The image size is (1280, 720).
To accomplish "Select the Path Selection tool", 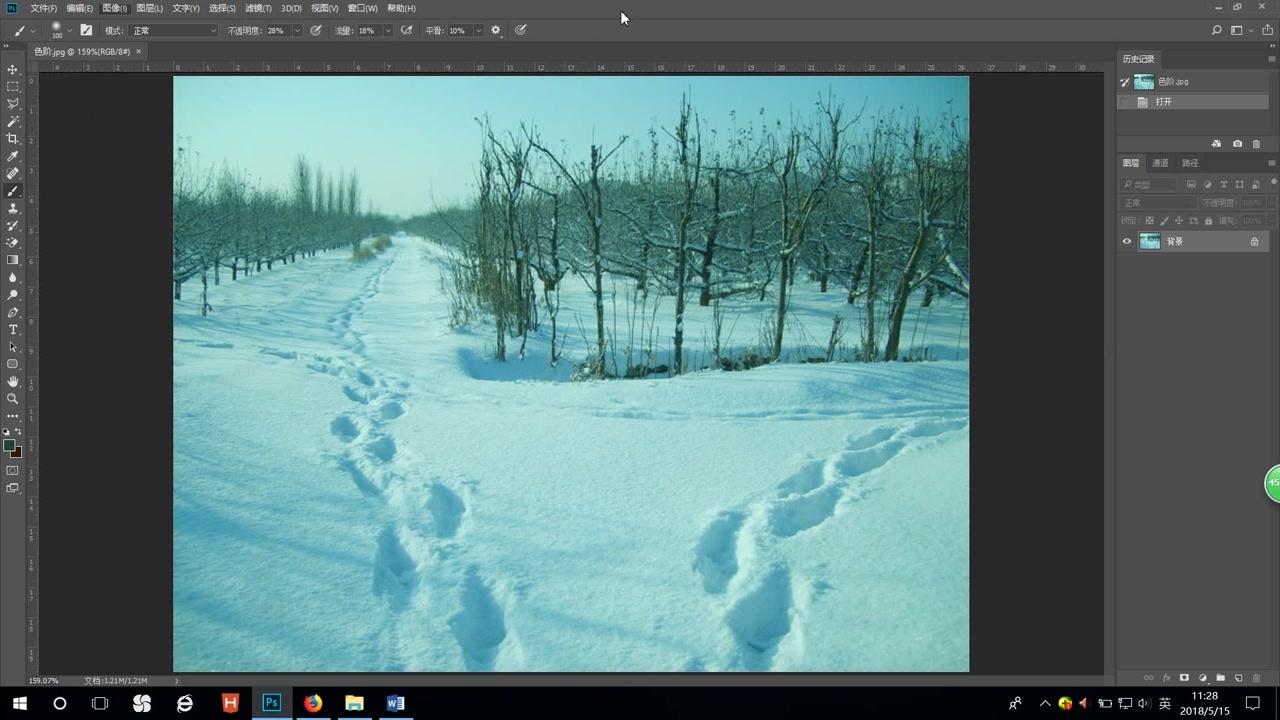I will 13,347.
